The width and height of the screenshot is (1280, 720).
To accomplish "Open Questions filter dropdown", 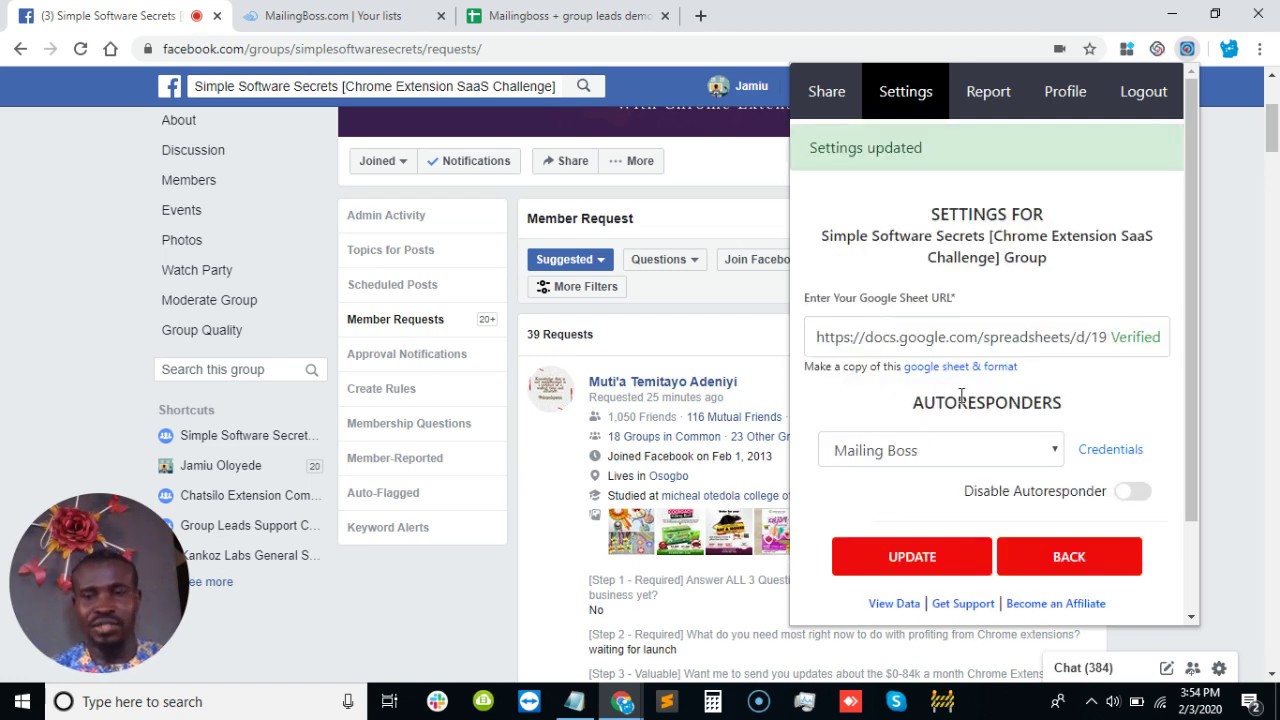I will click(665, 259).
